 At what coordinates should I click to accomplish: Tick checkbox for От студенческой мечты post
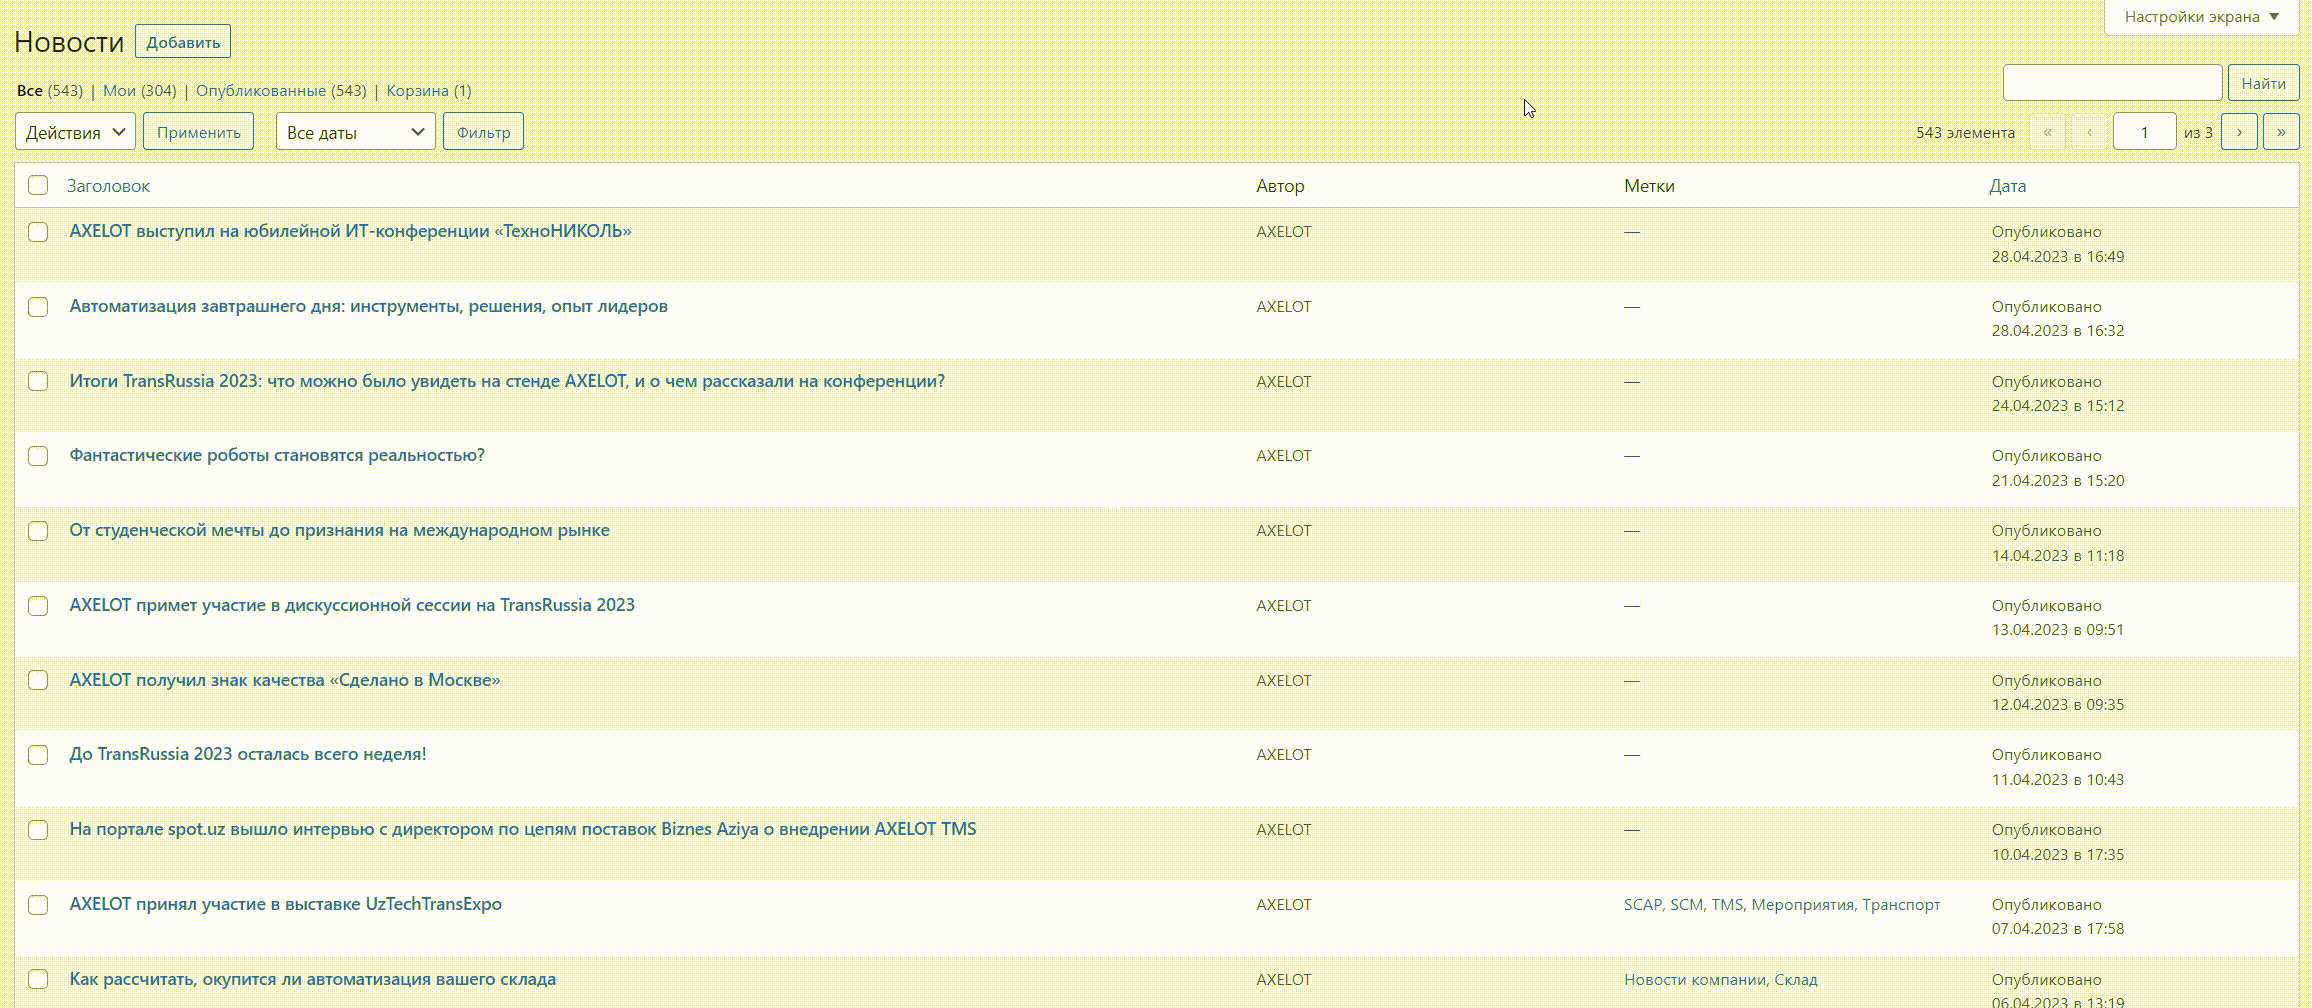click(38, 531)
